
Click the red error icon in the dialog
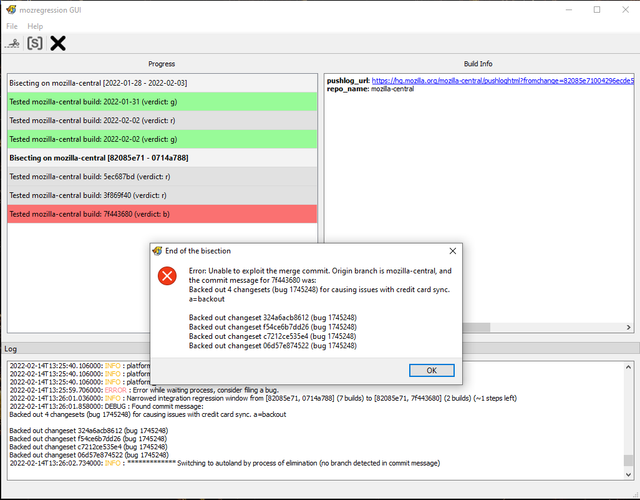[x=167, y=276]
